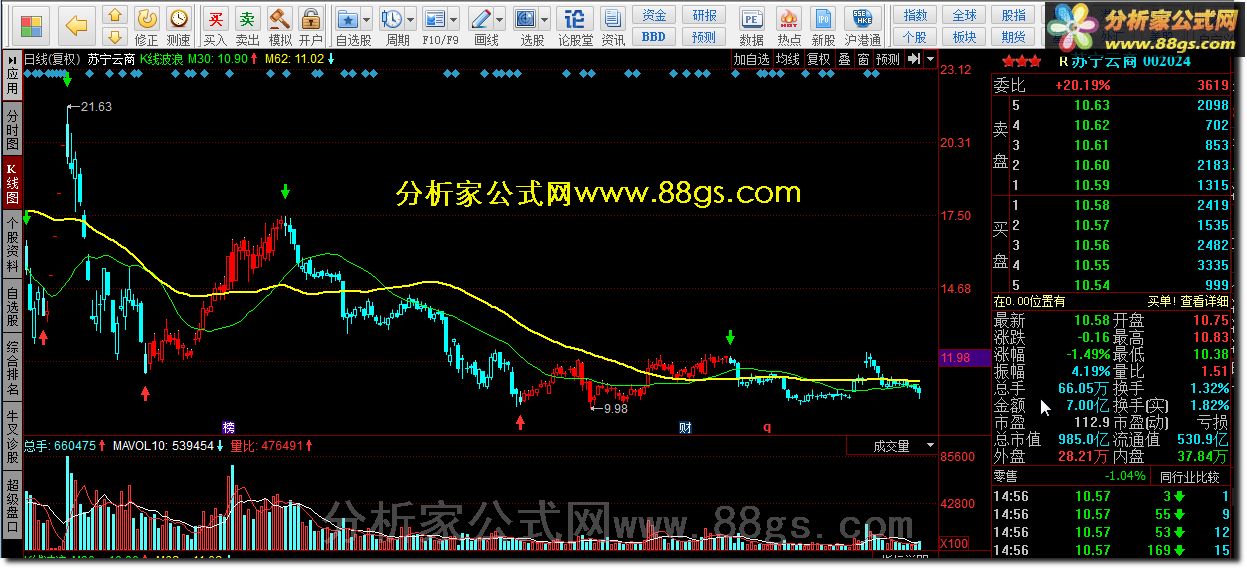Click the jump-to-end arrow in chart header

point(913,59)
